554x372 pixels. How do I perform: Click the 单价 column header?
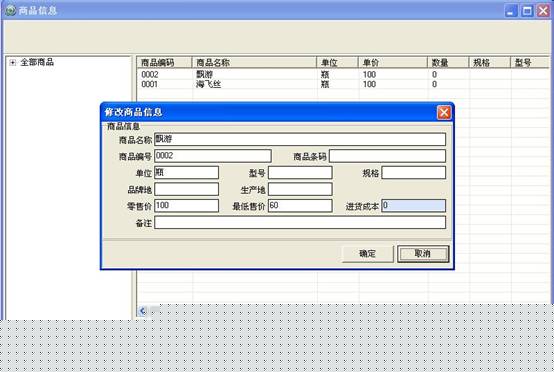coord(393,63)
